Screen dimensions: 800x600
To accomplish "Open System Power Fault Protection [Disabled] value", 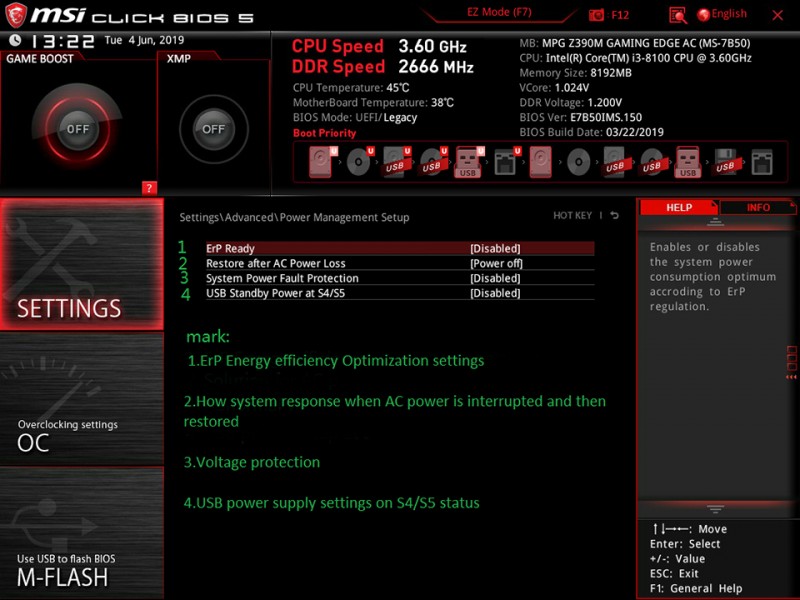I will click(x=495, y=278).
